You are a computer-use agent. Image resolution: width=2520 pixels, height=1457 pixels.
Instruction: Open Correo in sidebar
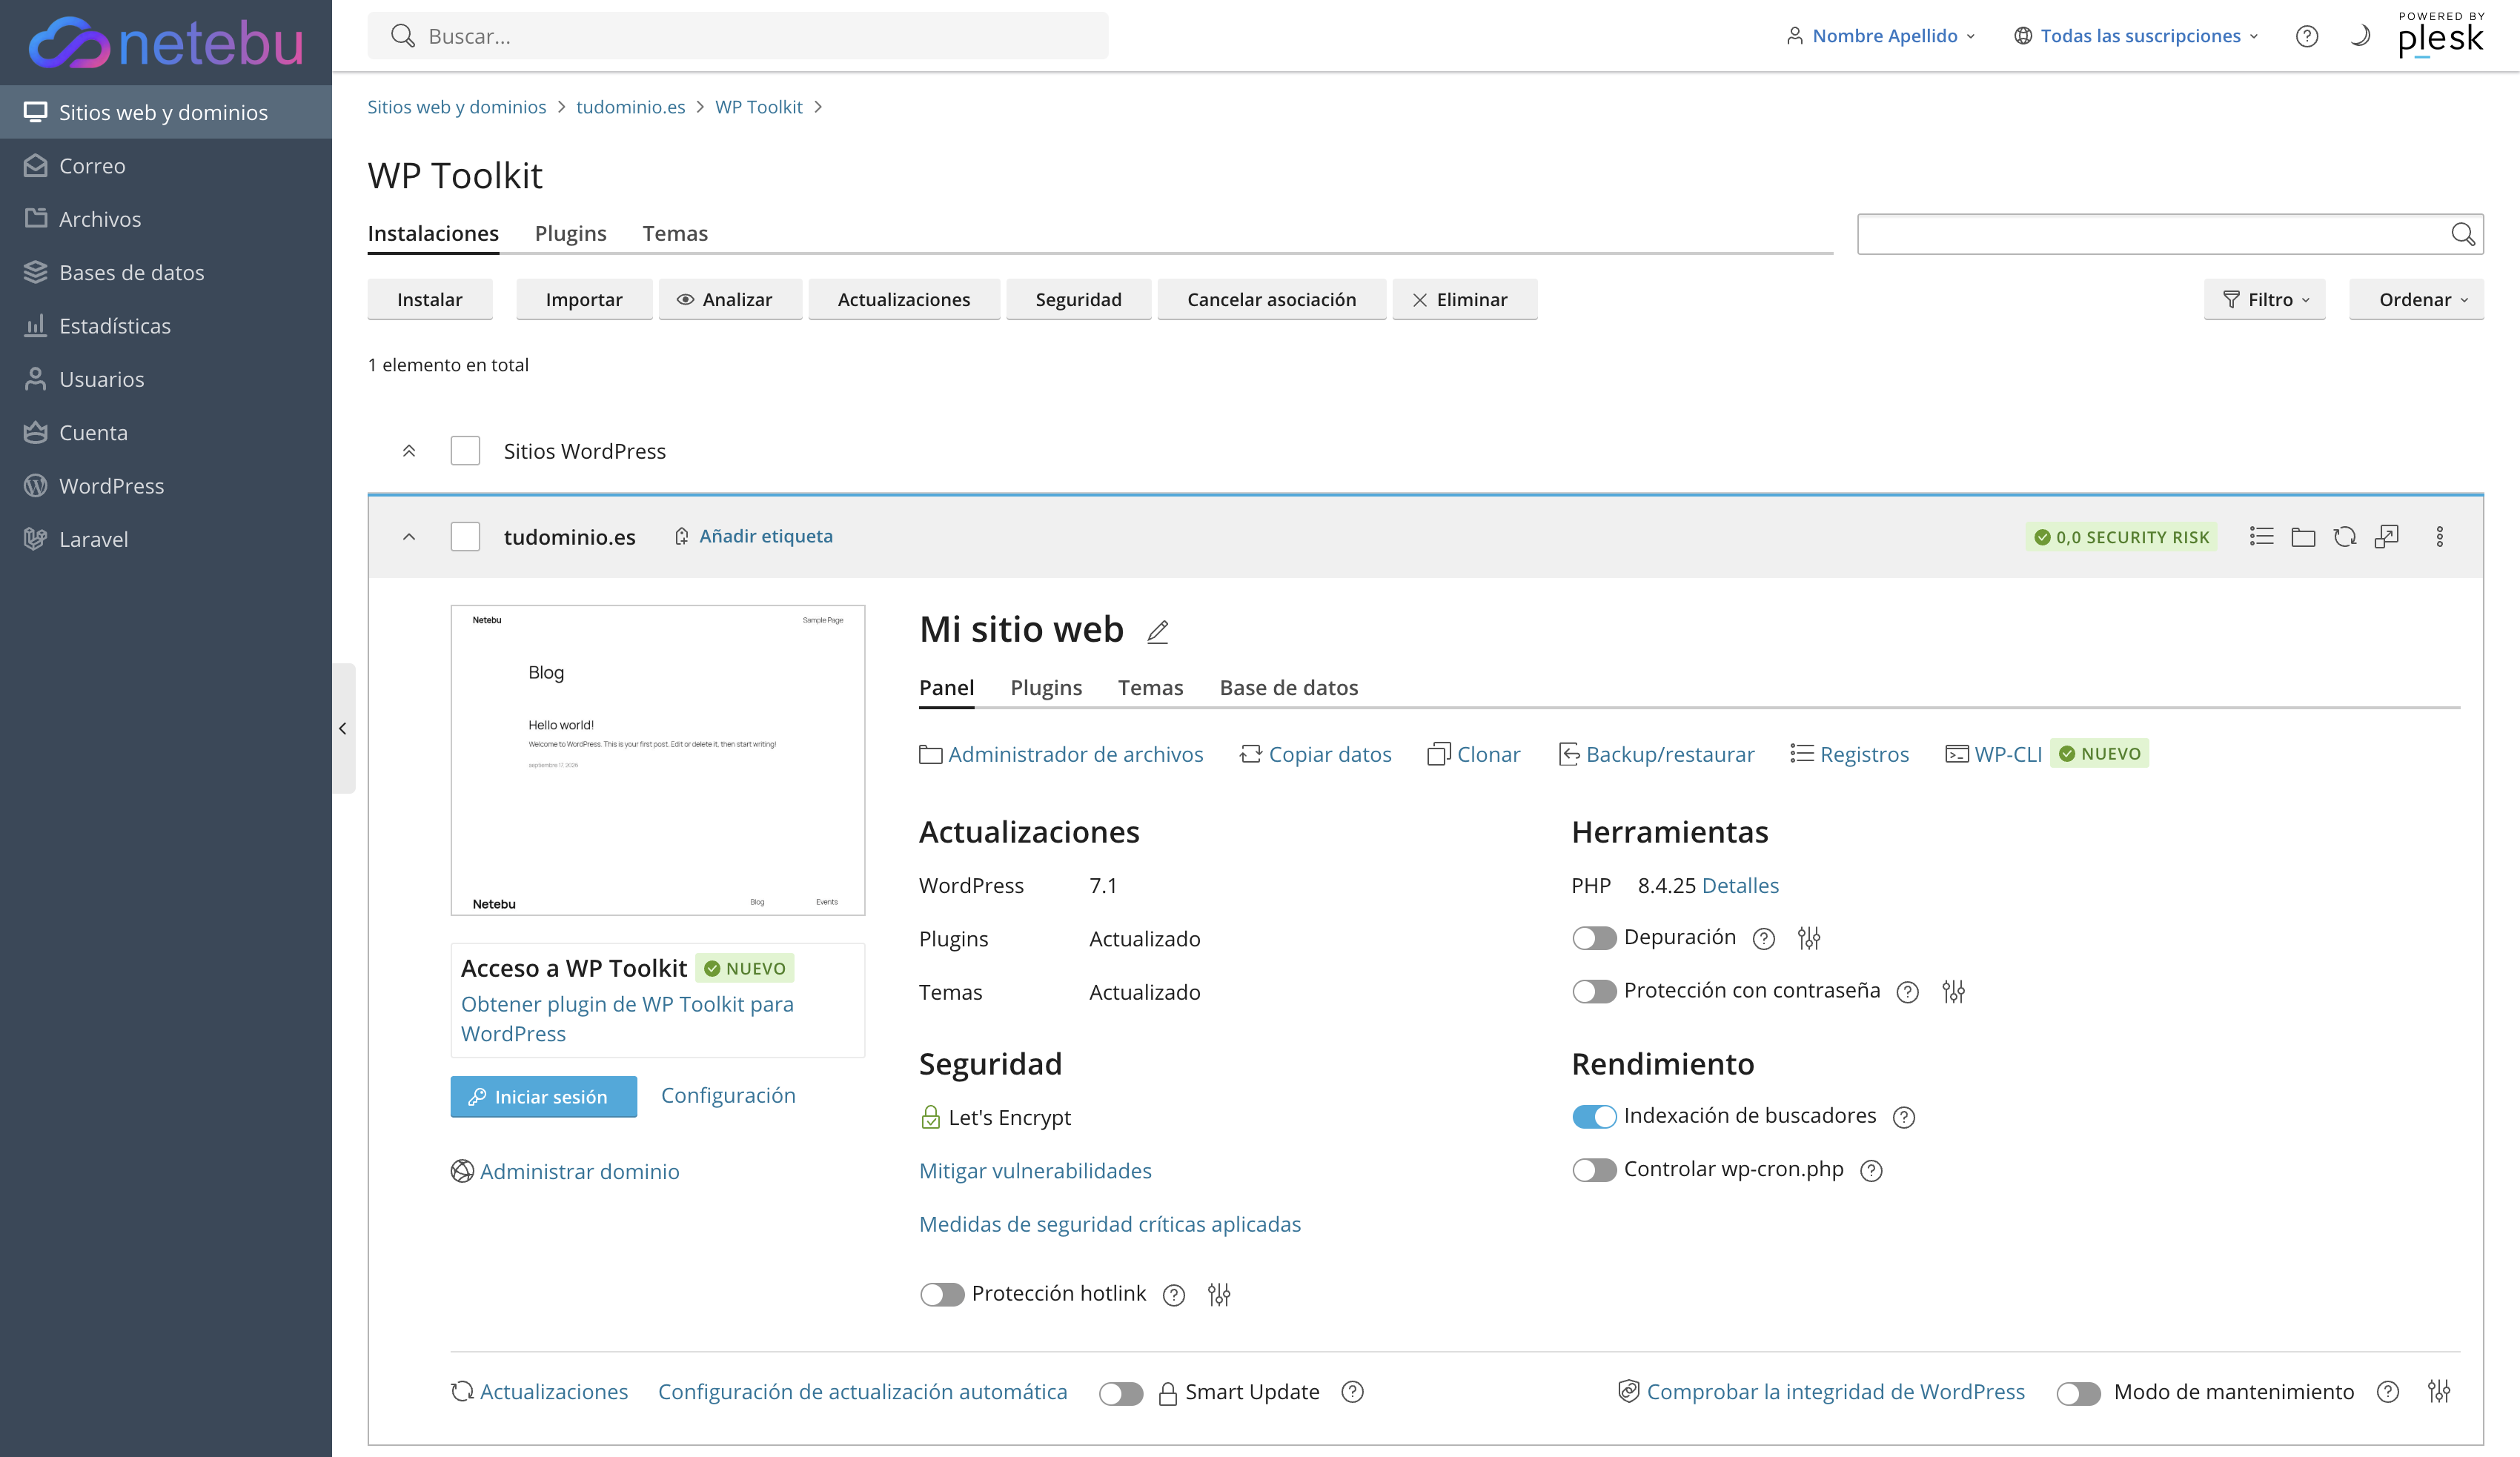(x=166, y=165)
